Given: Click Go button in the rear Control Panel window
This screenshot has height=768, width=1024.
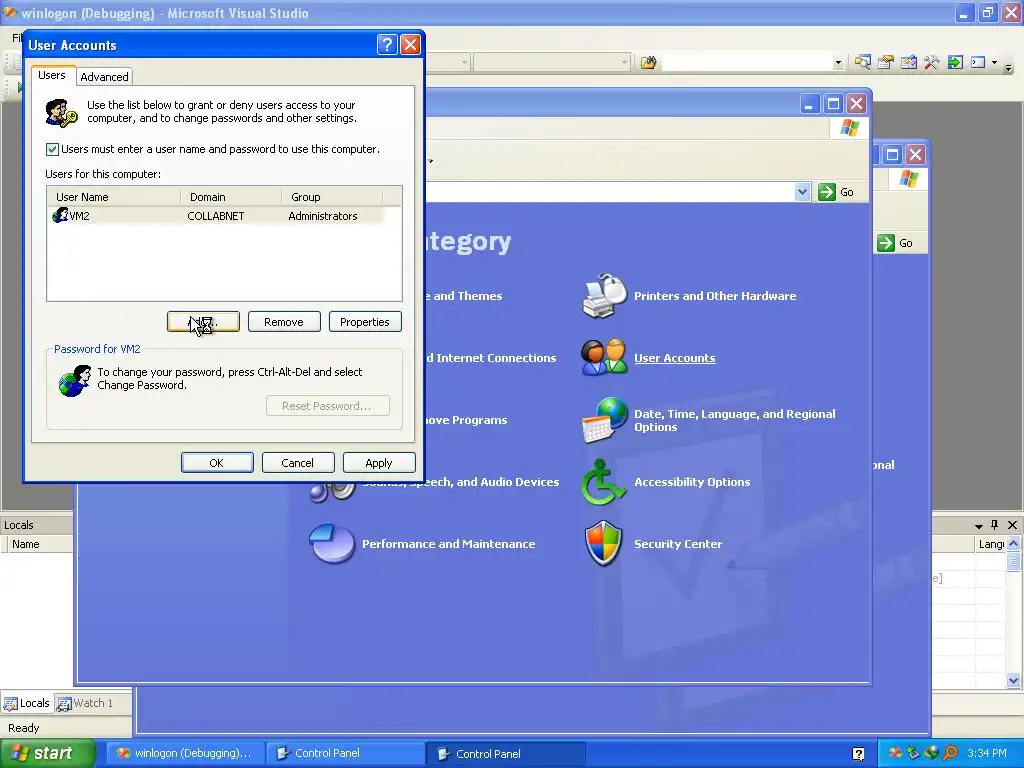Looking at the screenshot, I should [x=895, y=243].
